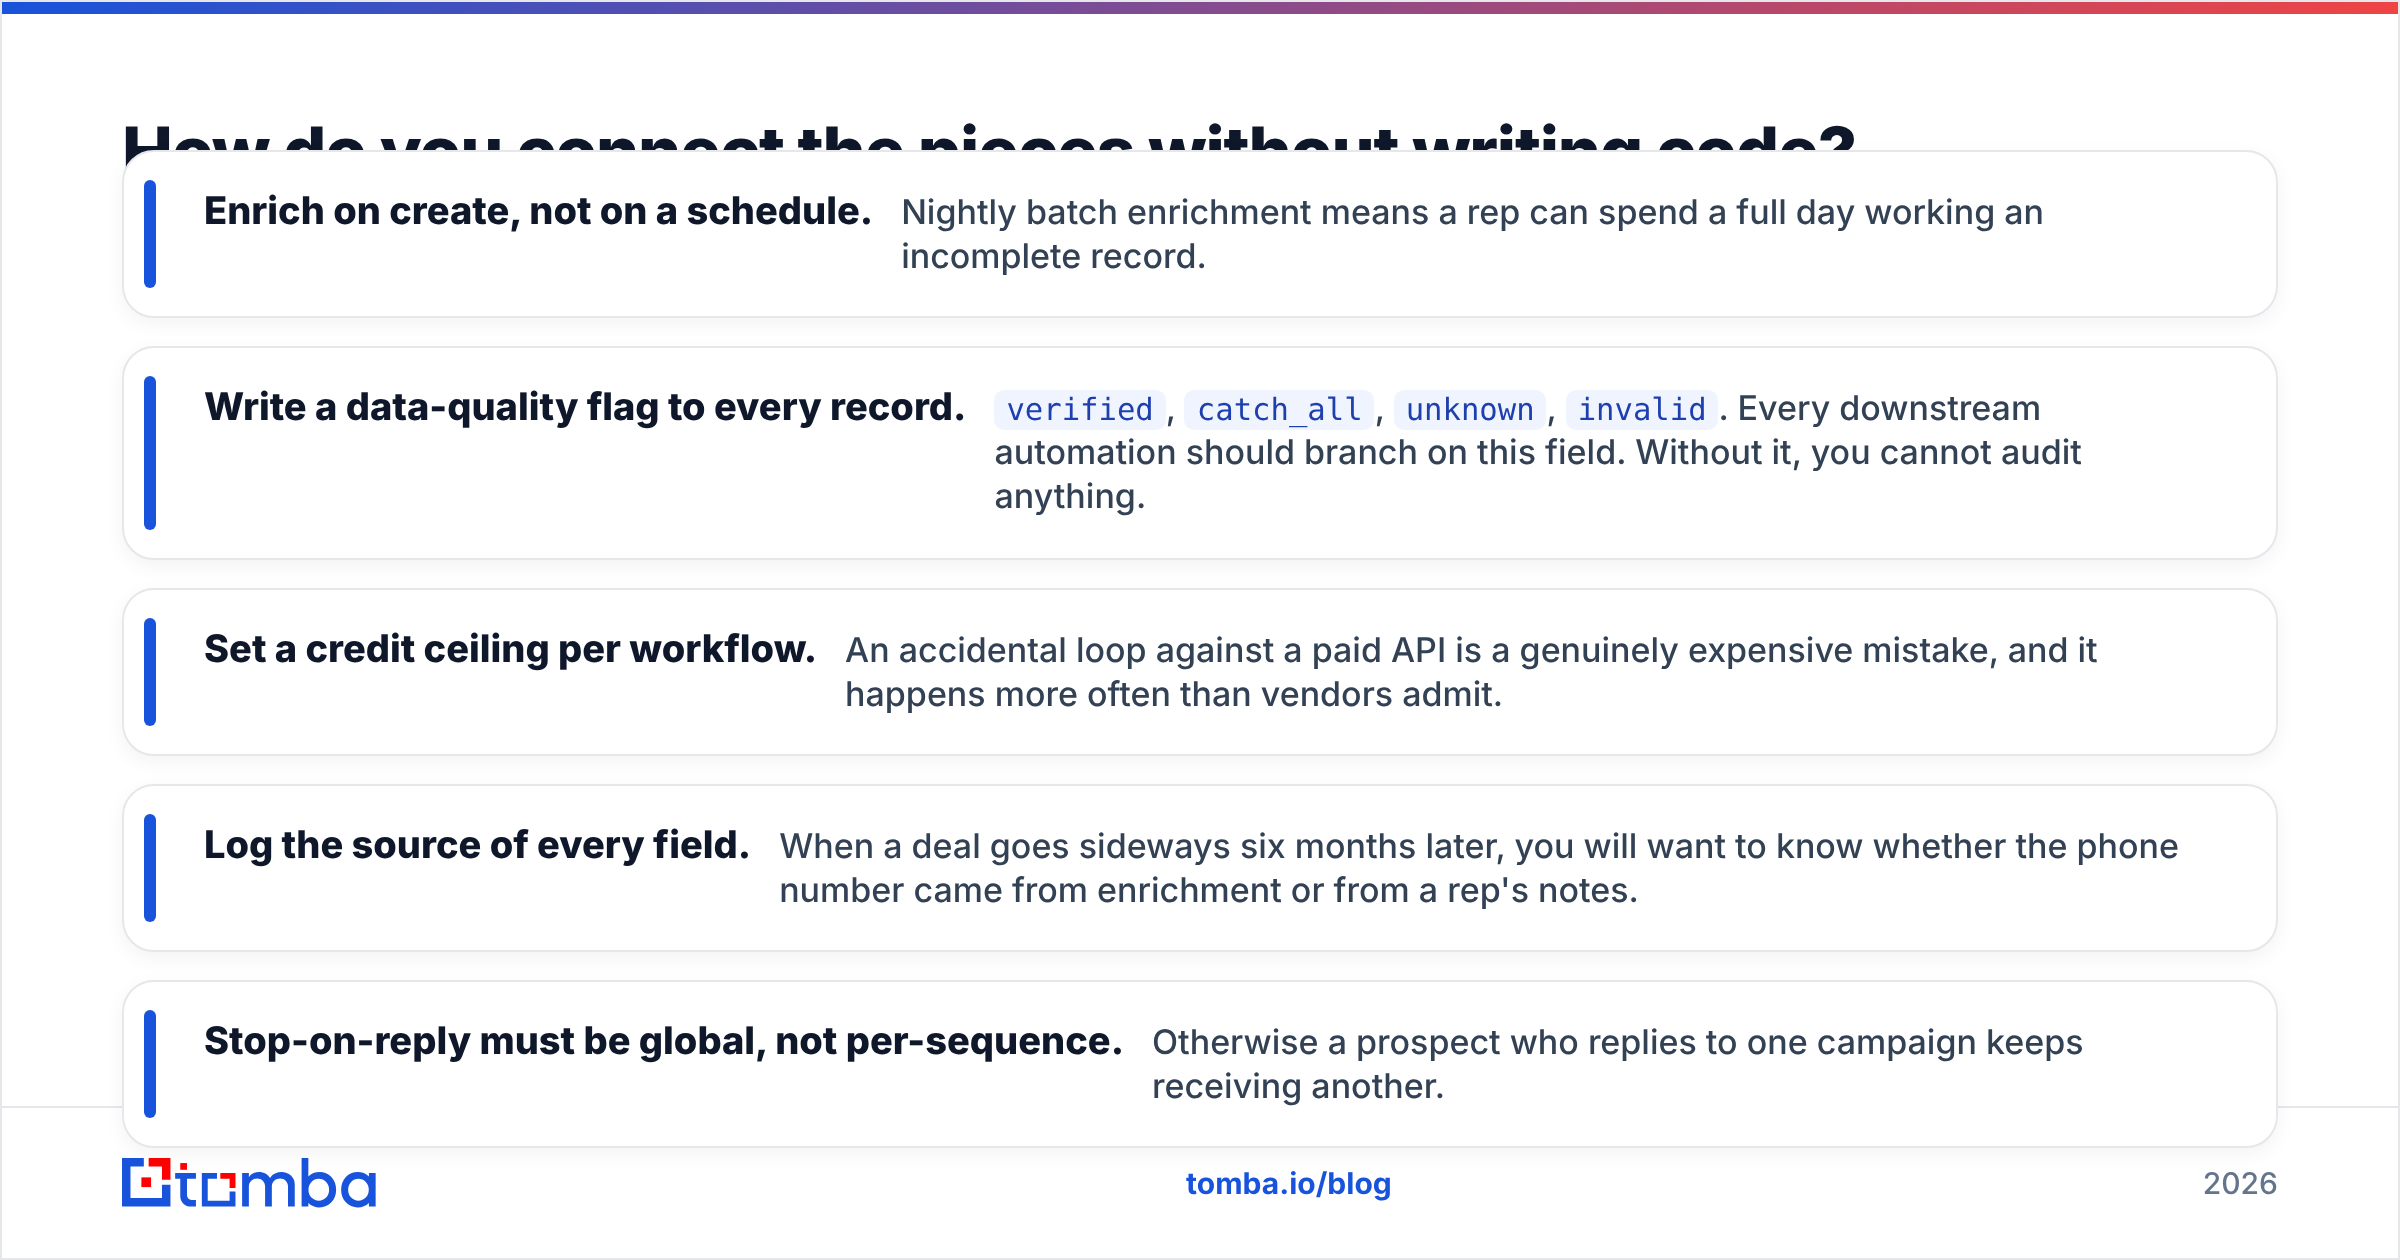Select 'Stop-on-reply must be global' heading
Image resolution: width=2400 pixels, height=1260 pixels.
663,1042
